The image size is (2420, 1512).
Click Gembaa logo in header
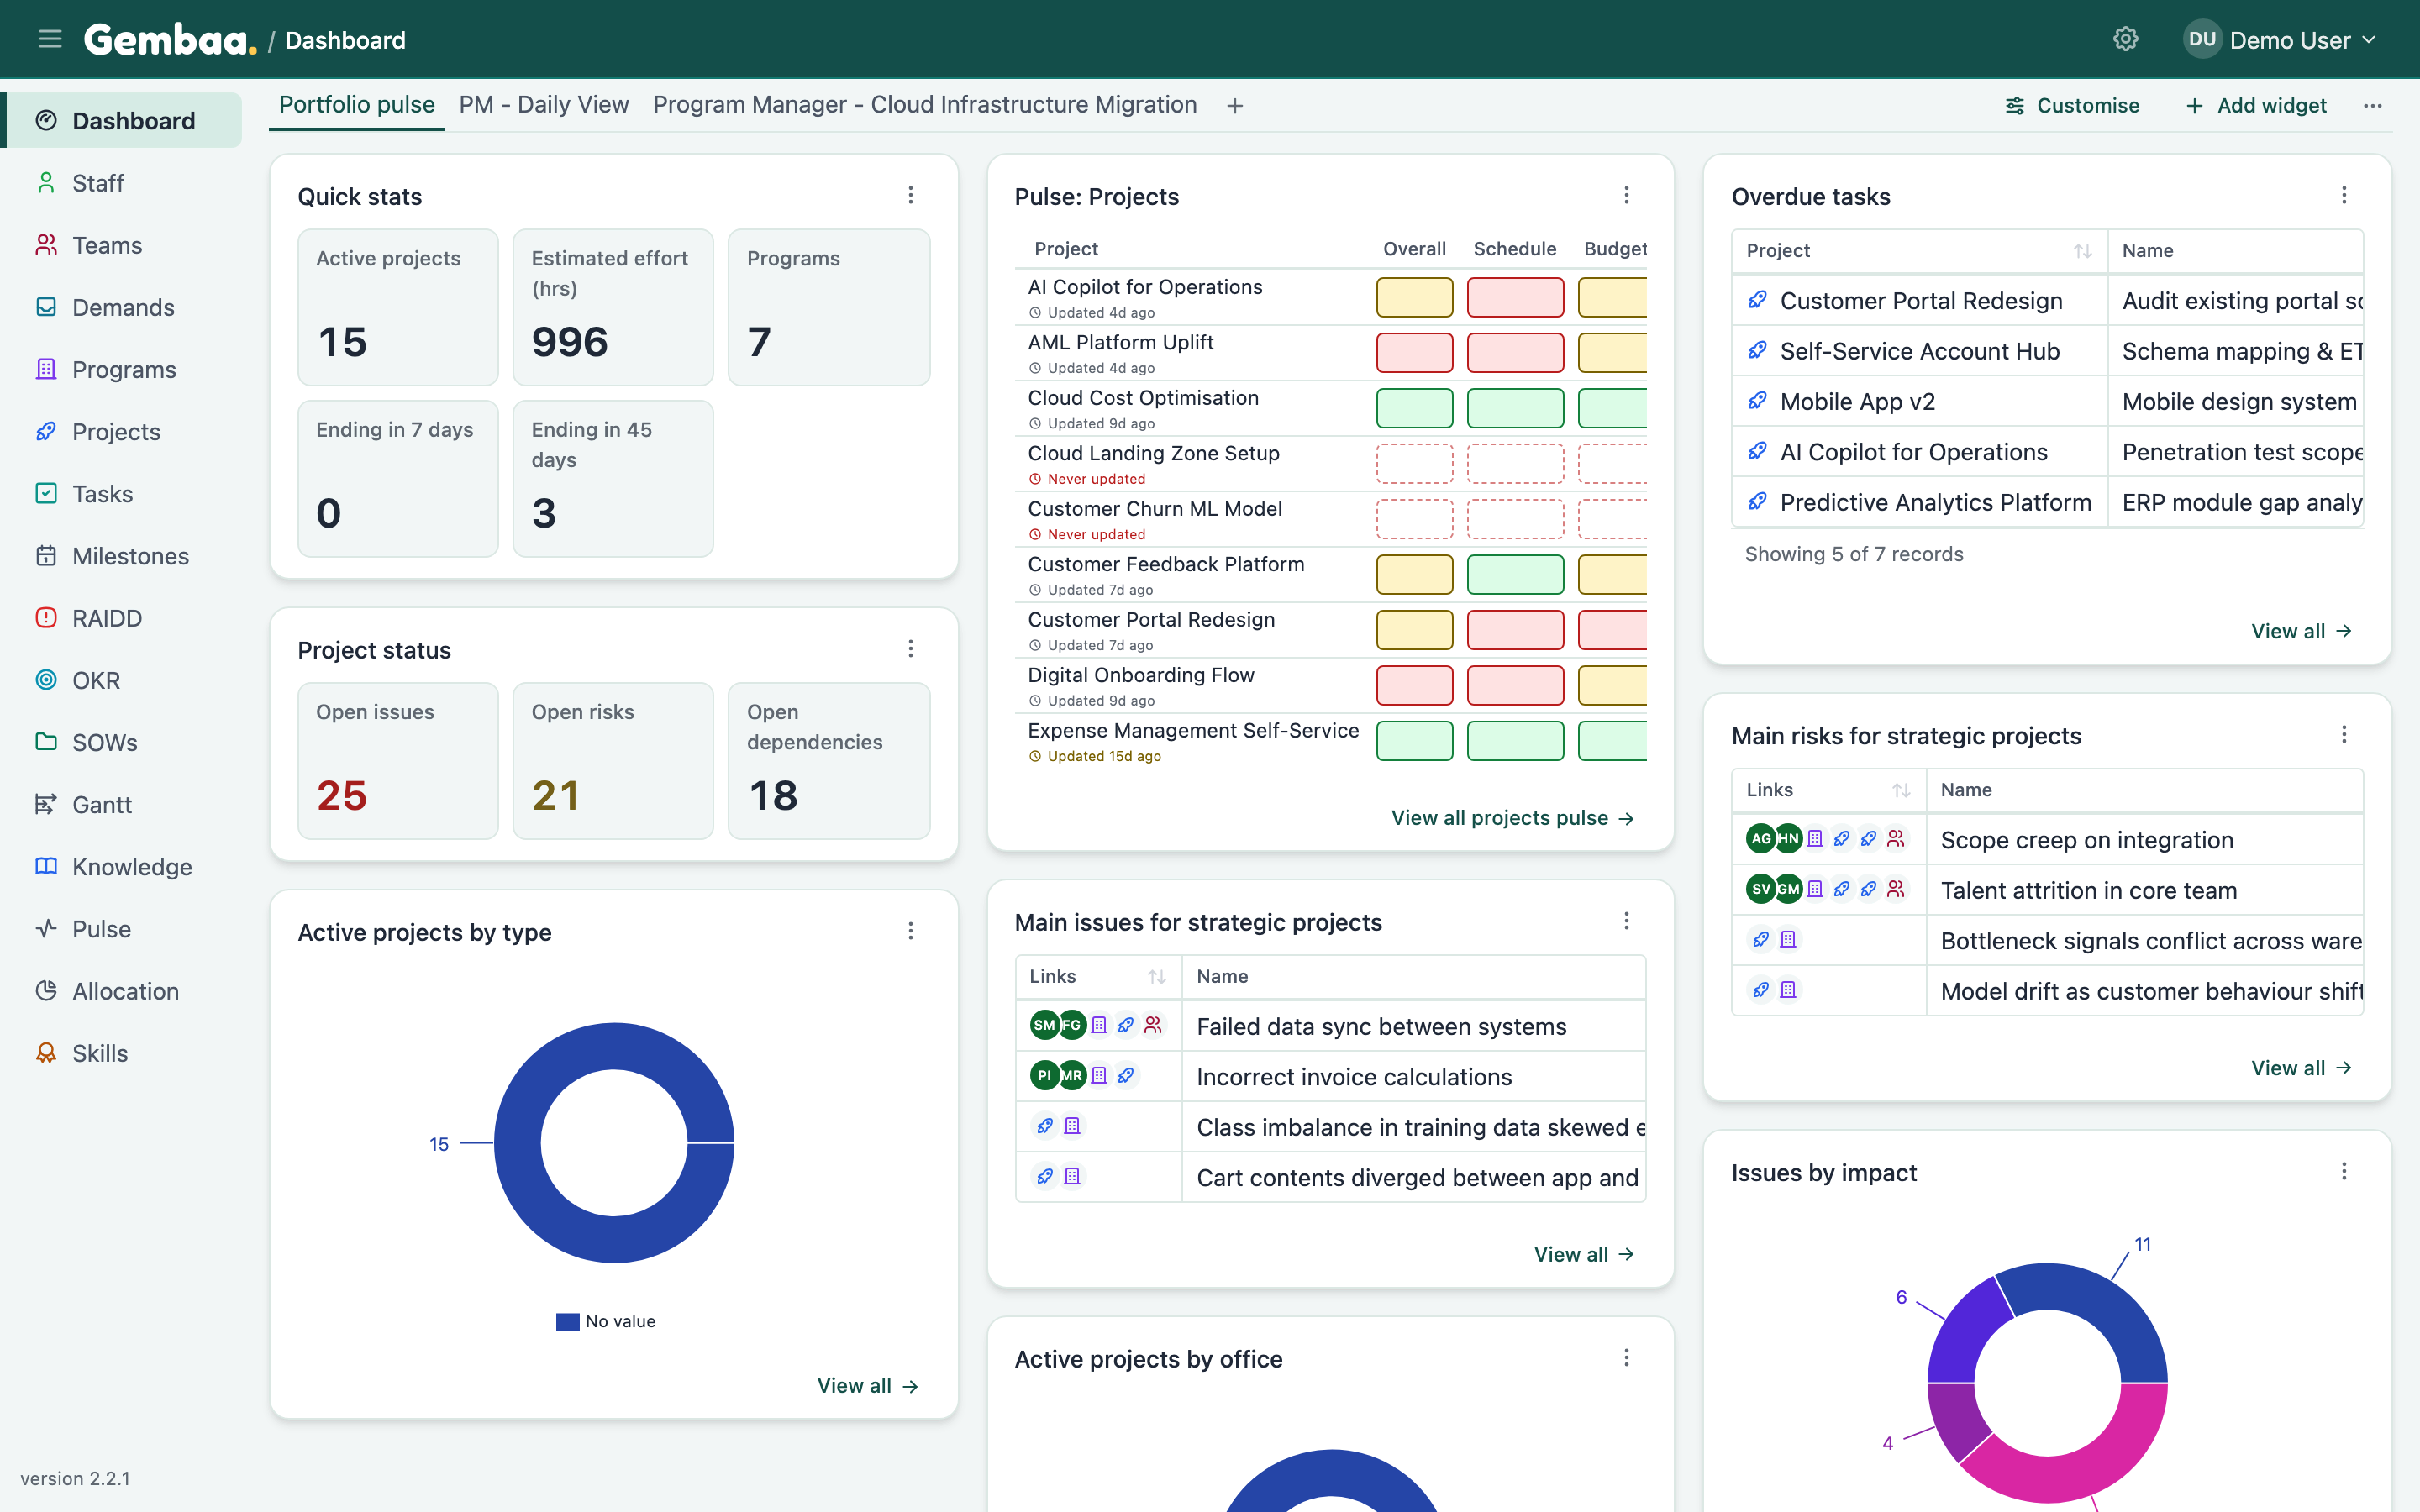[x=170, y=40]
